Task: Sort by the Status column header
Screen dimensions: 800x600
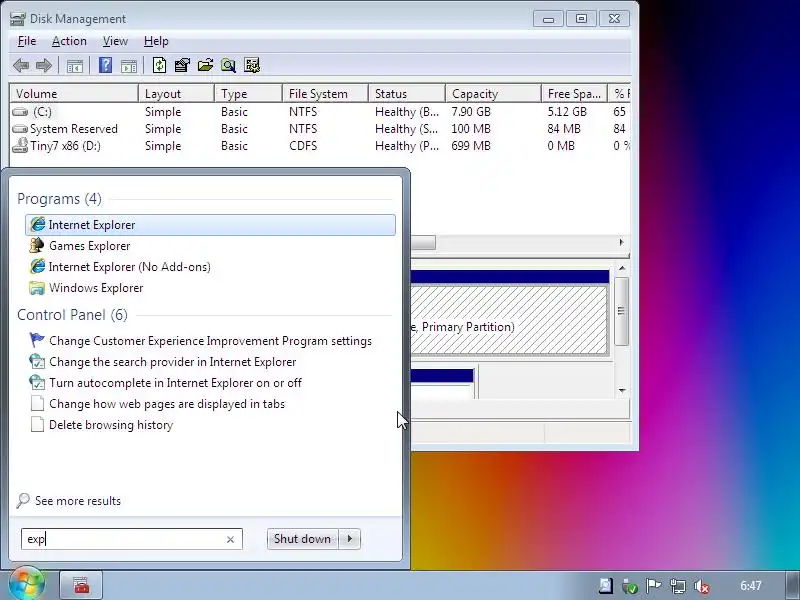Action: 407,94
